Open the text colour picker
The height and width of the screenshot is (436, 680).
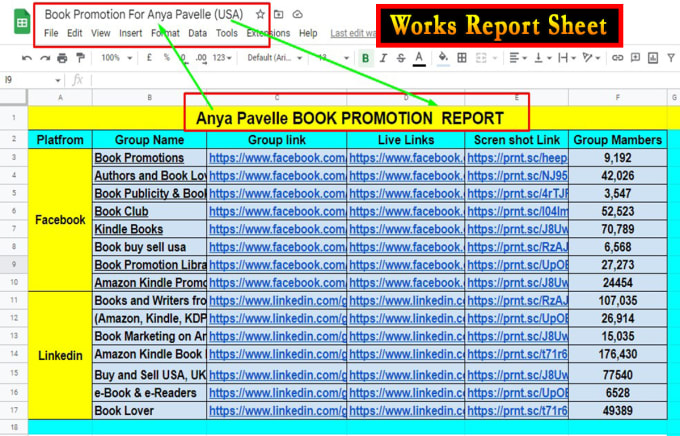(419, 58)
